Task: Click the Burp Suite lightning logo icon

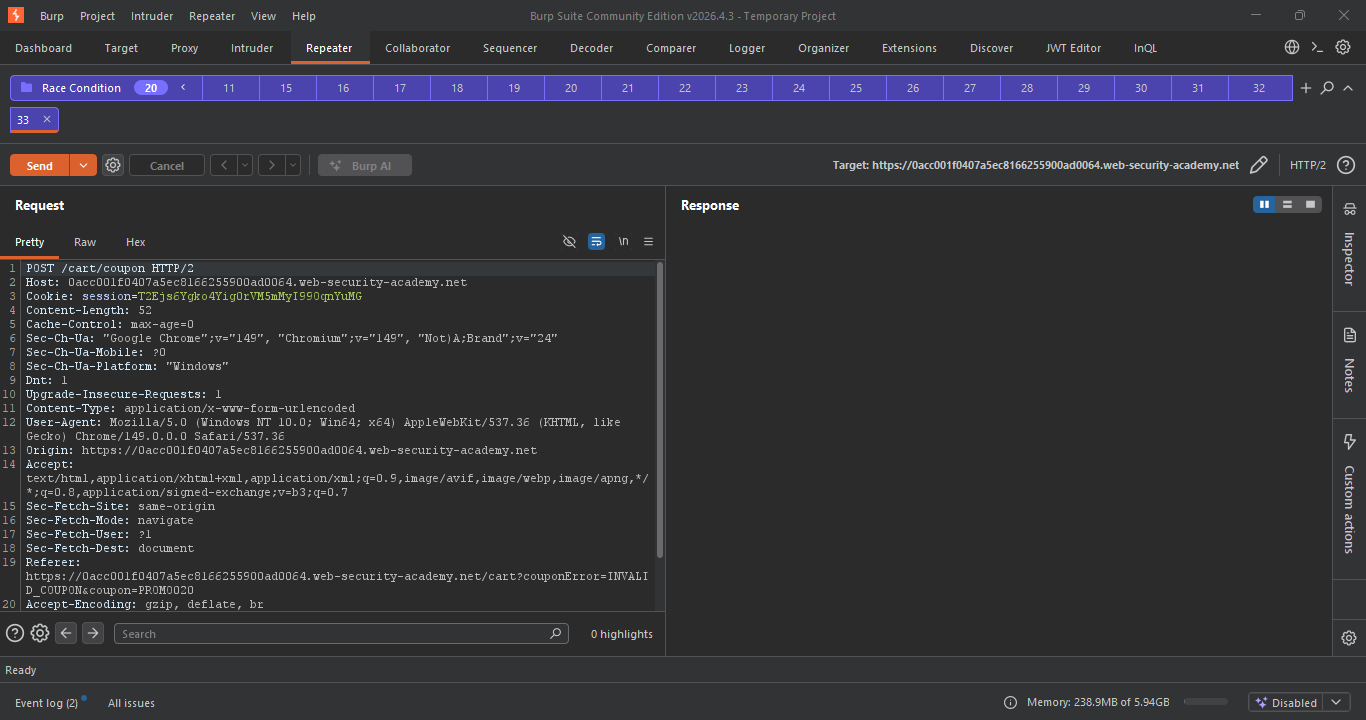Action: [x=16, y=15]
